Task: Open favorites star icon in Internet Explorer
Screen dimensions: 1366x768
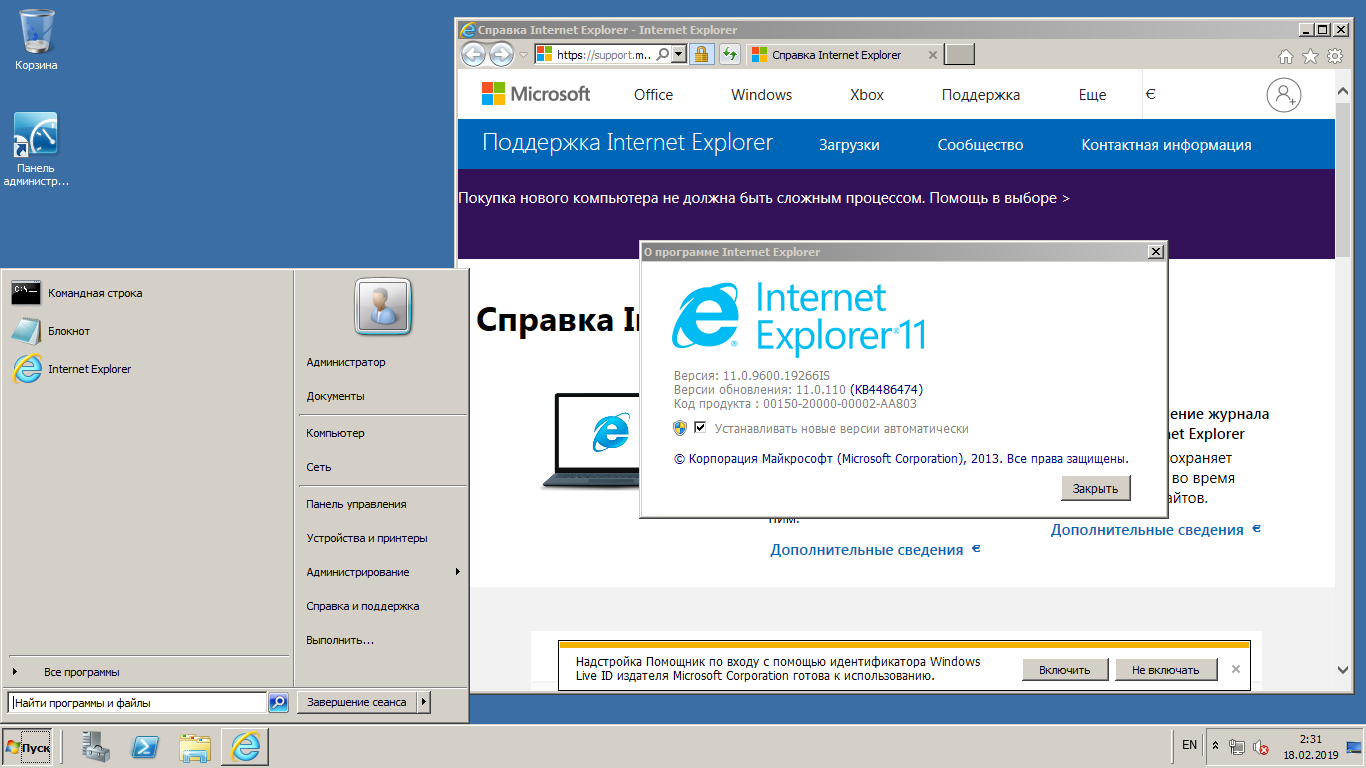Action: [1310, 57]
